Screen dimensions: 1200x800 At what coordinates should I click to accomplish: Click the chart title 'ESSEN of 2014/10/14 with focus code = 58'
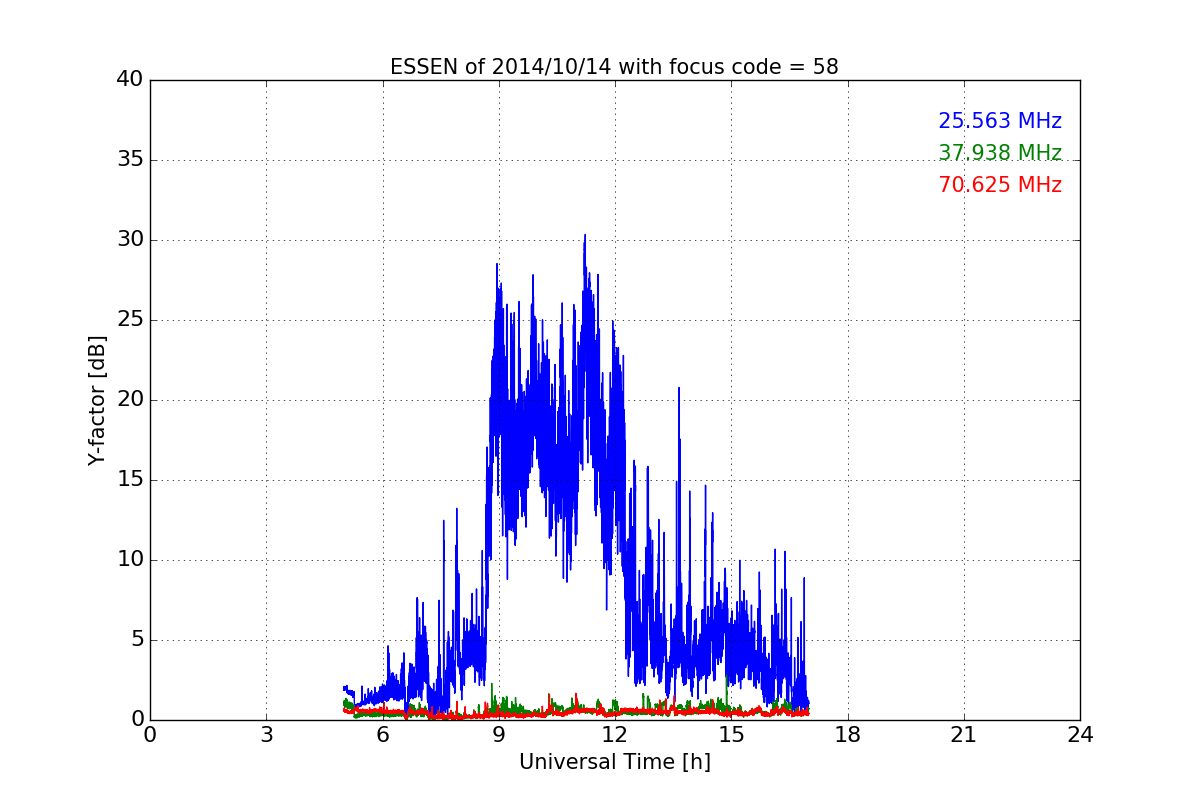point(614,67)
